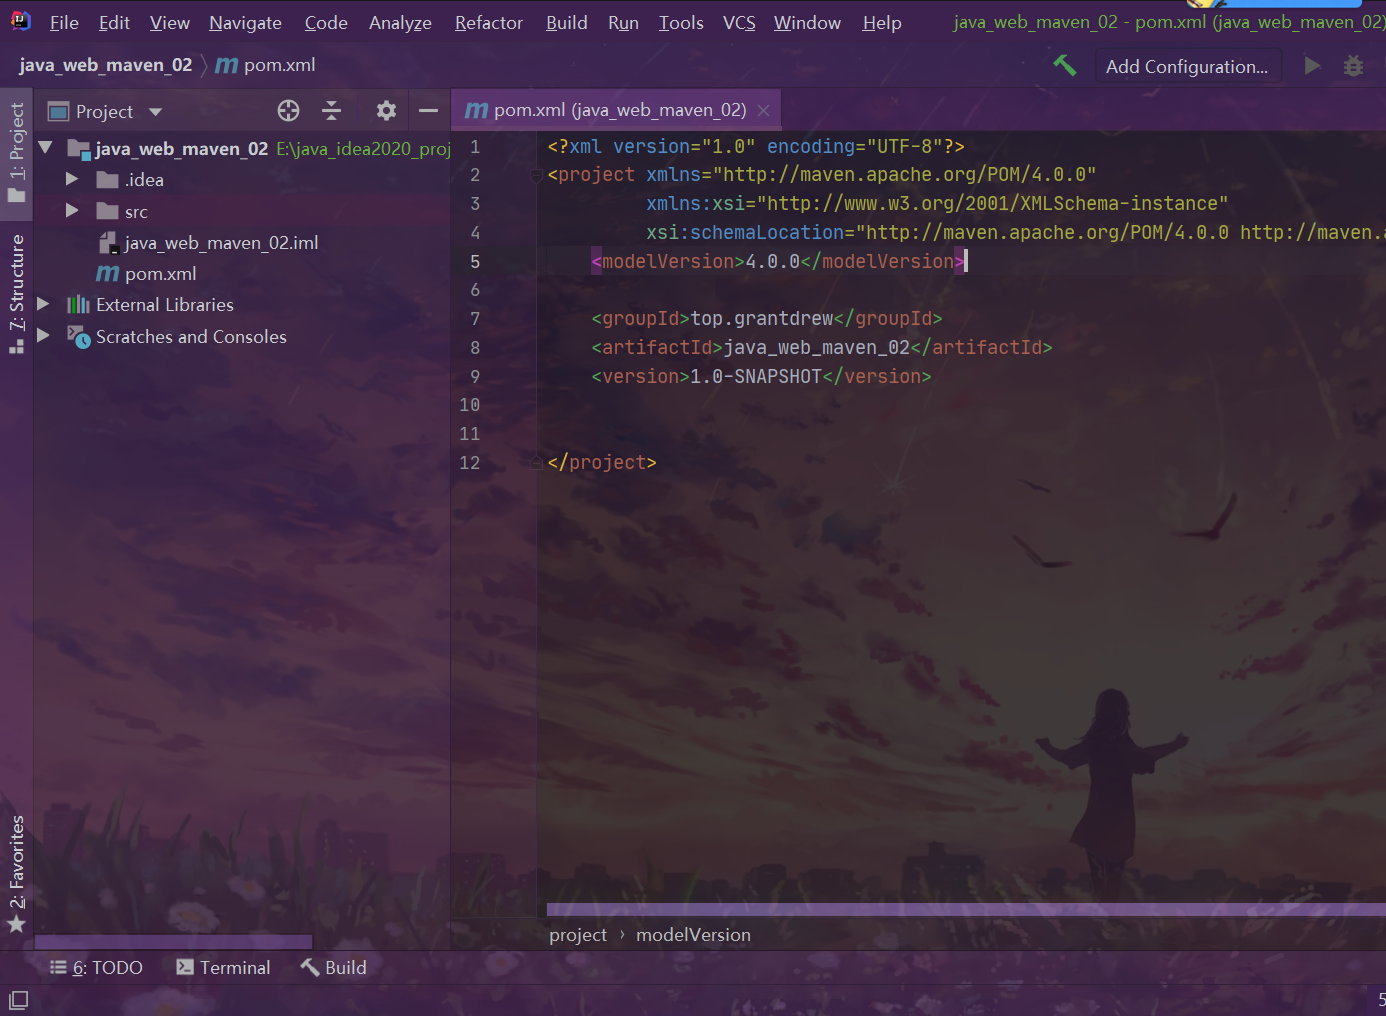The height and width of the screenshot is (1016, 1386).
Task: Click modelVersion in editor breadcrumb bar
Action: 693,935
